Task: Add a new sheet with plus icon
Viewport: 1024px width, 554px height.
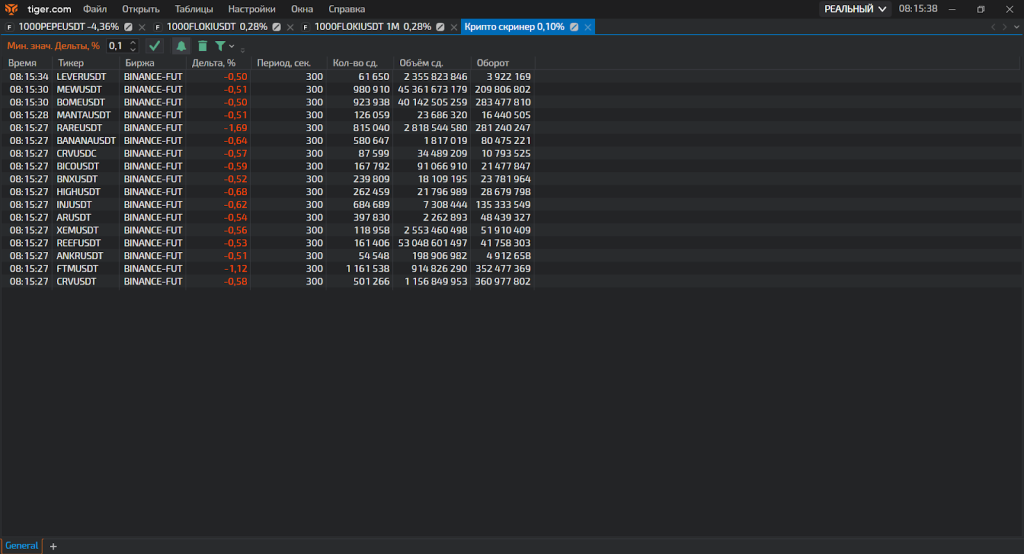Action: 54,546
